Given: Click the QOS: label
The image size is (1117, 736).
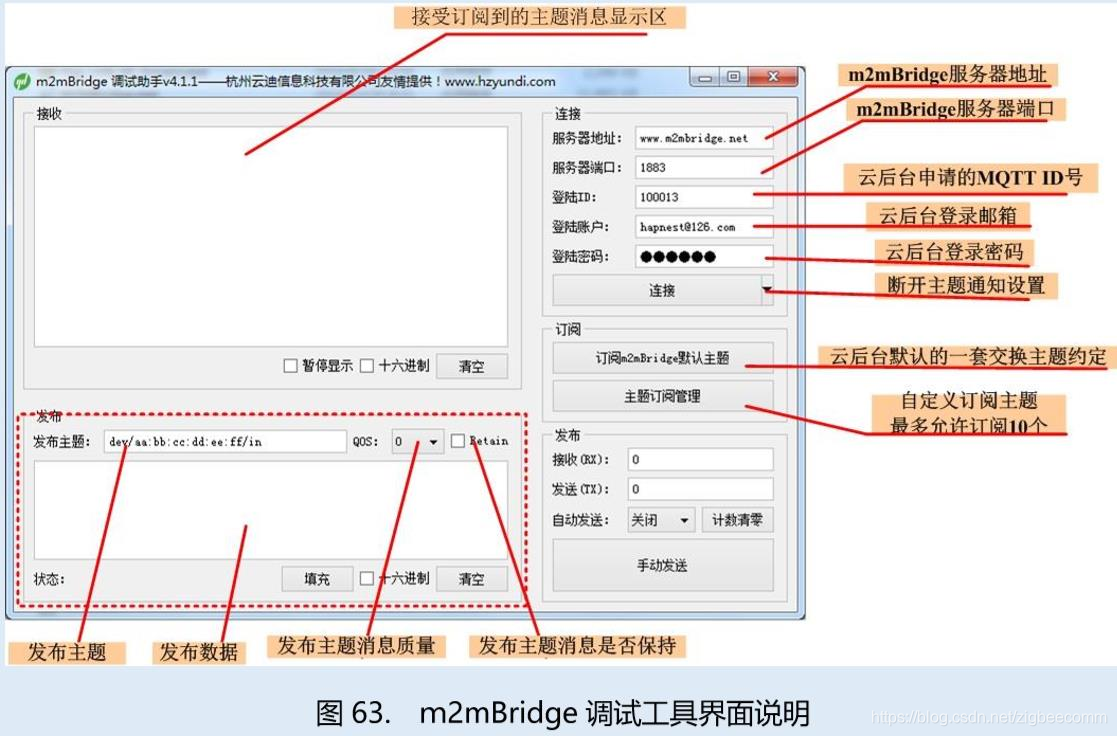Looking at the screenshot, I should point(365,442).
